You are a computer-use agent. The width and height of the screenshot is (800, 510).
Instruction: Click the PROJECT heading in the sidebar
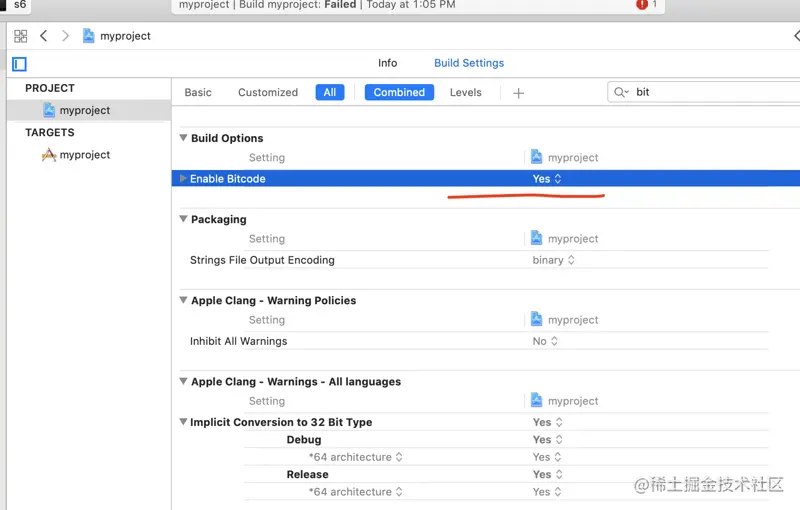[50, 88]
